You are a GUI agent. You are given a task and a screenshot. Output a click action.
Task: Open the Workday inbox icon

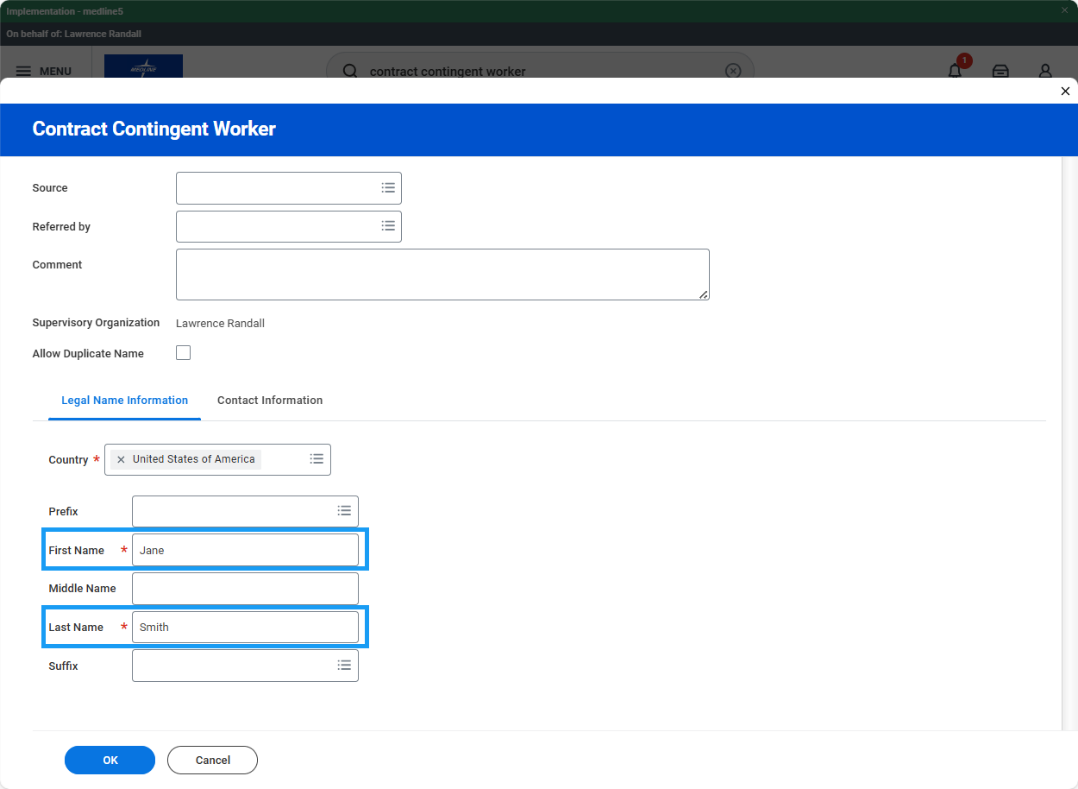coord(1000,71)
